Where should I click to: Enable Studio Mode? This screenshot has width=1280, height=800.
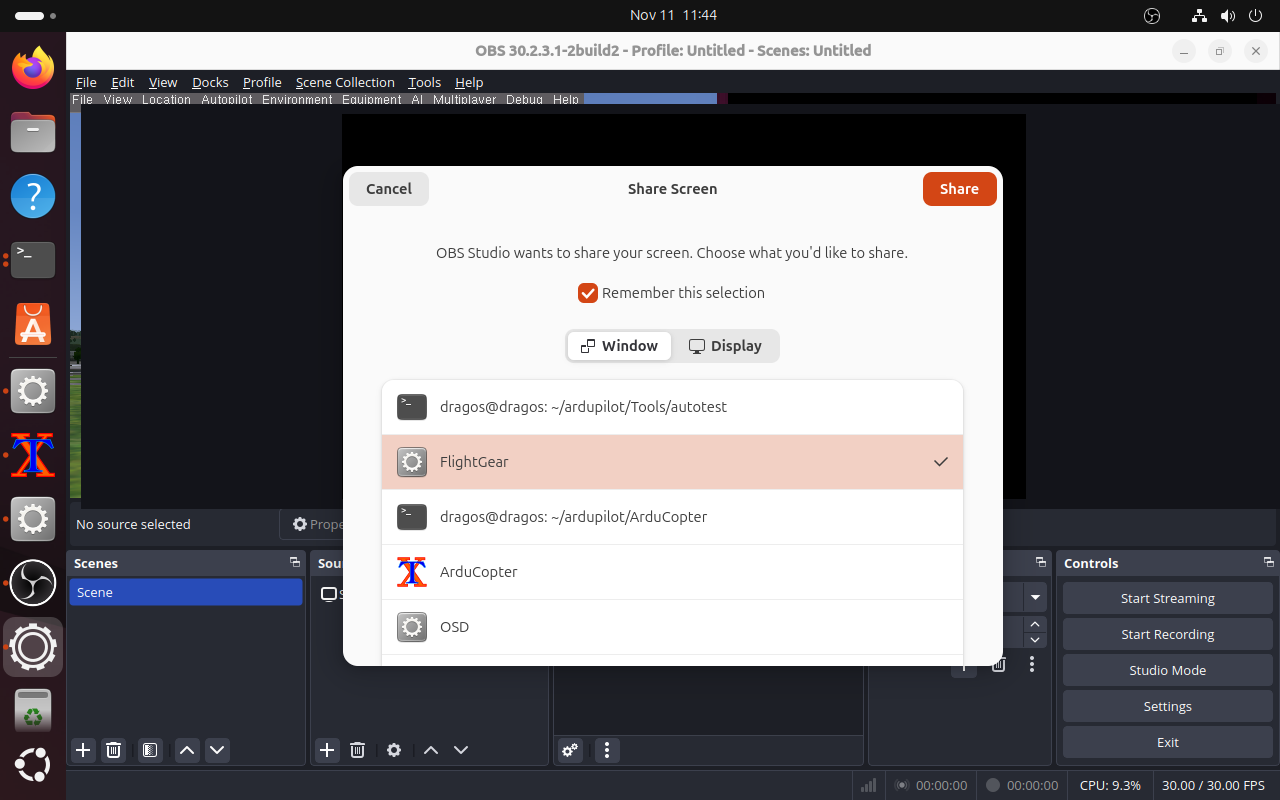pos(1167,670)
